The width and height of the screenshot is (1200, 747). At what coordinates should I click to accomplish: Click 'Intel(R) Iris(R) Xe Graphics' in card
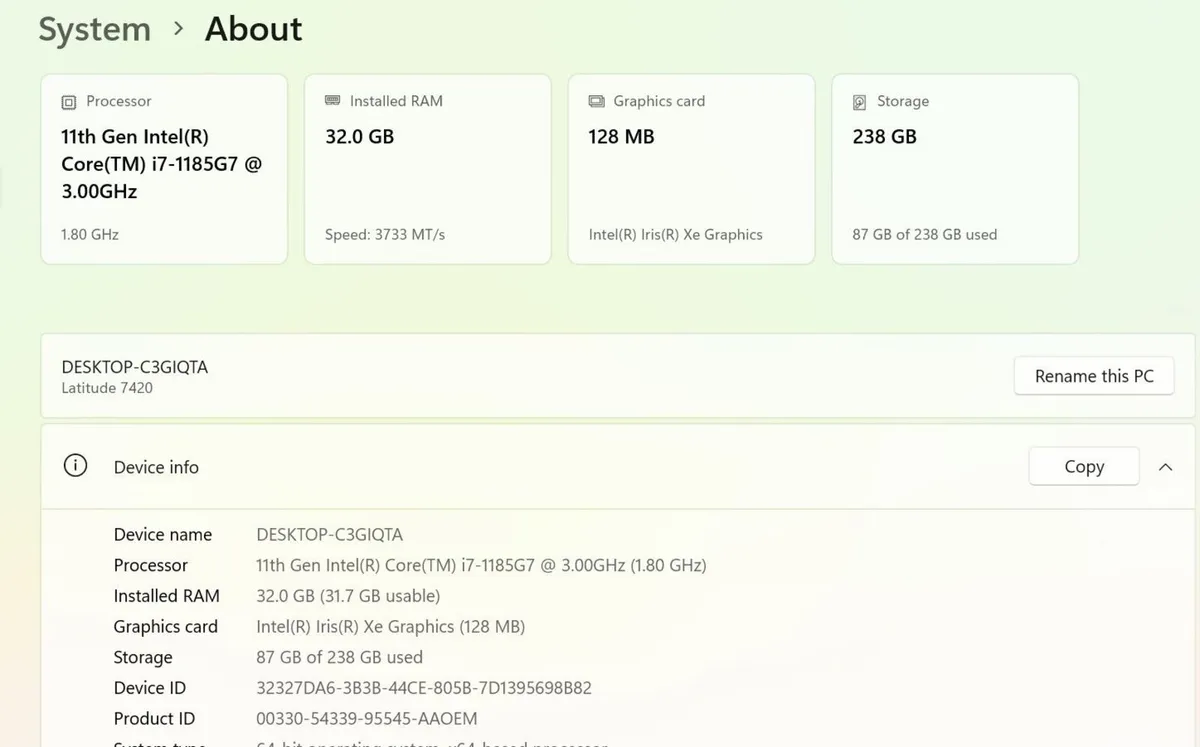[x=676, y=234]
